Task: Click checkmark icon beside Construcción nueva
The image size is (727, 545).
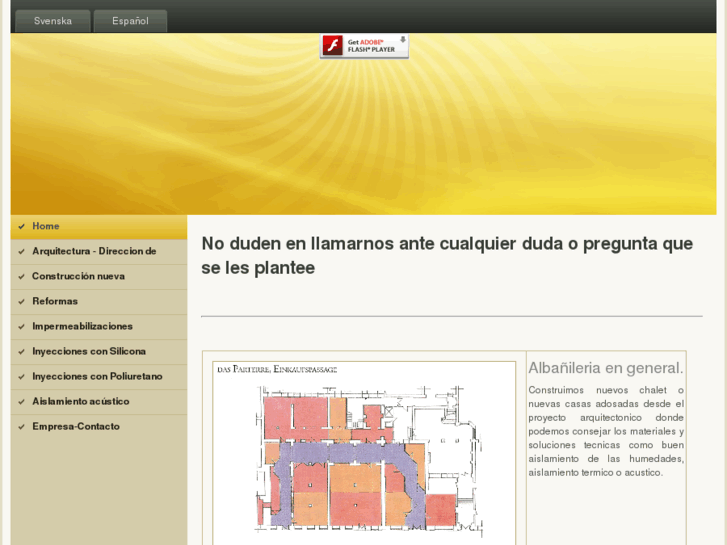Action: coord(21,277)
